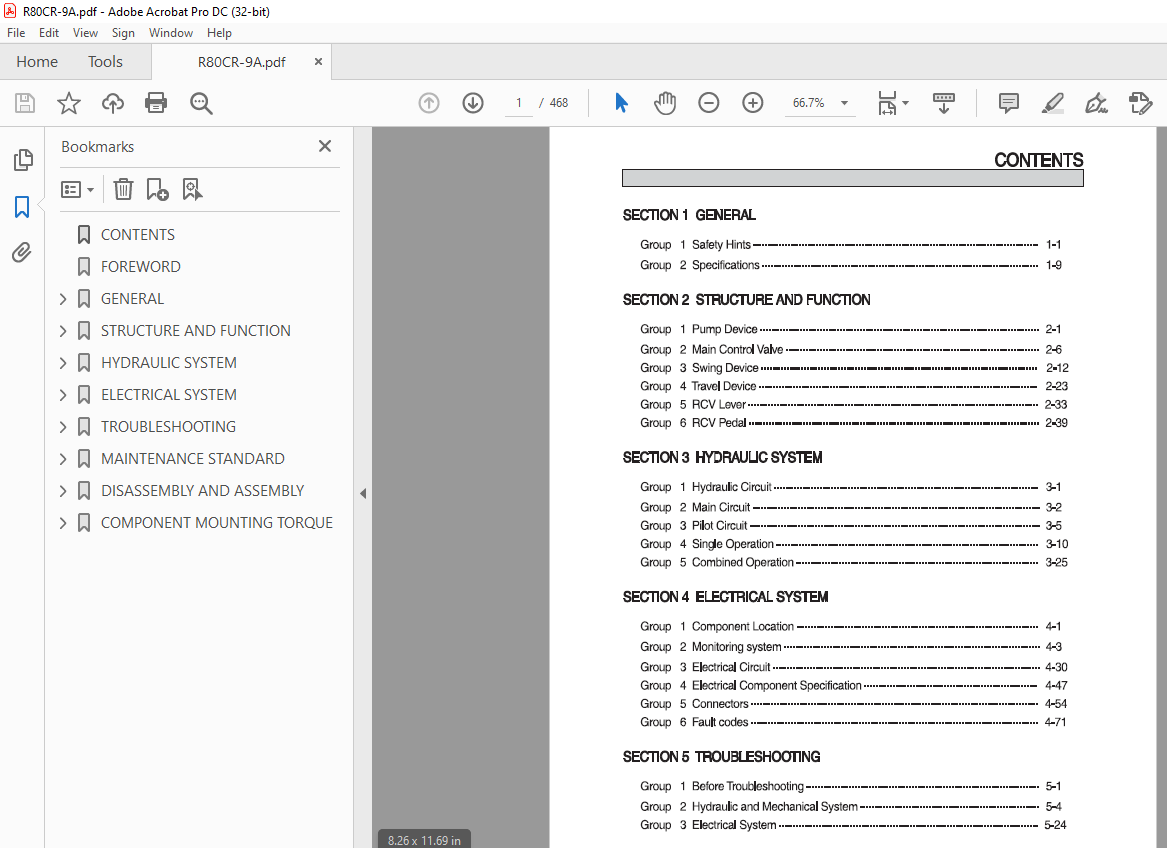Expand DISASSEMBLY AND ASSEMBLY bookmark
1167x848 pixels.
[x=63, y=491]
